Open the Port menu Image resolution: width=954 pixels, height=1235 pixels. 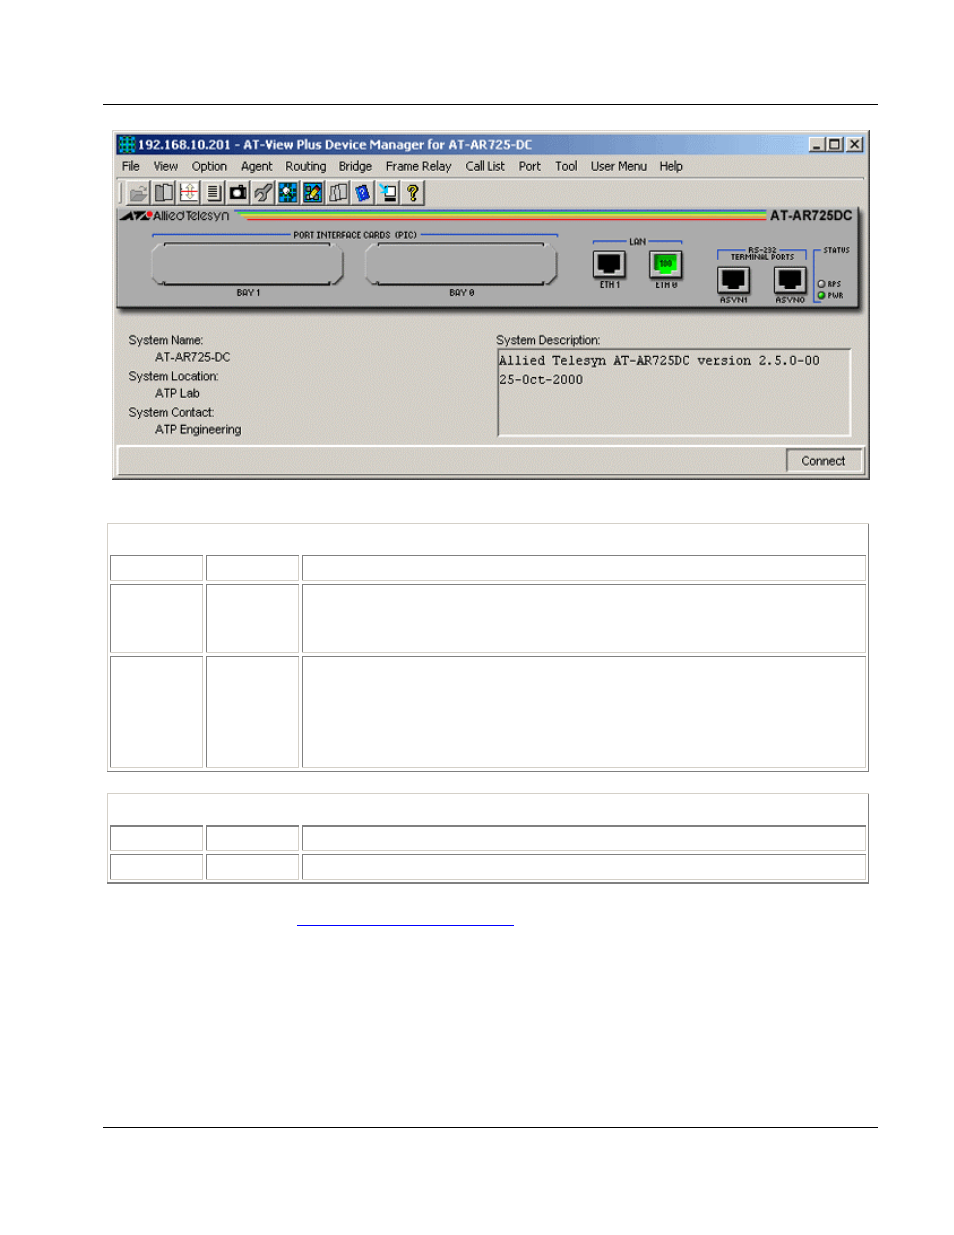tap(529, 166)
